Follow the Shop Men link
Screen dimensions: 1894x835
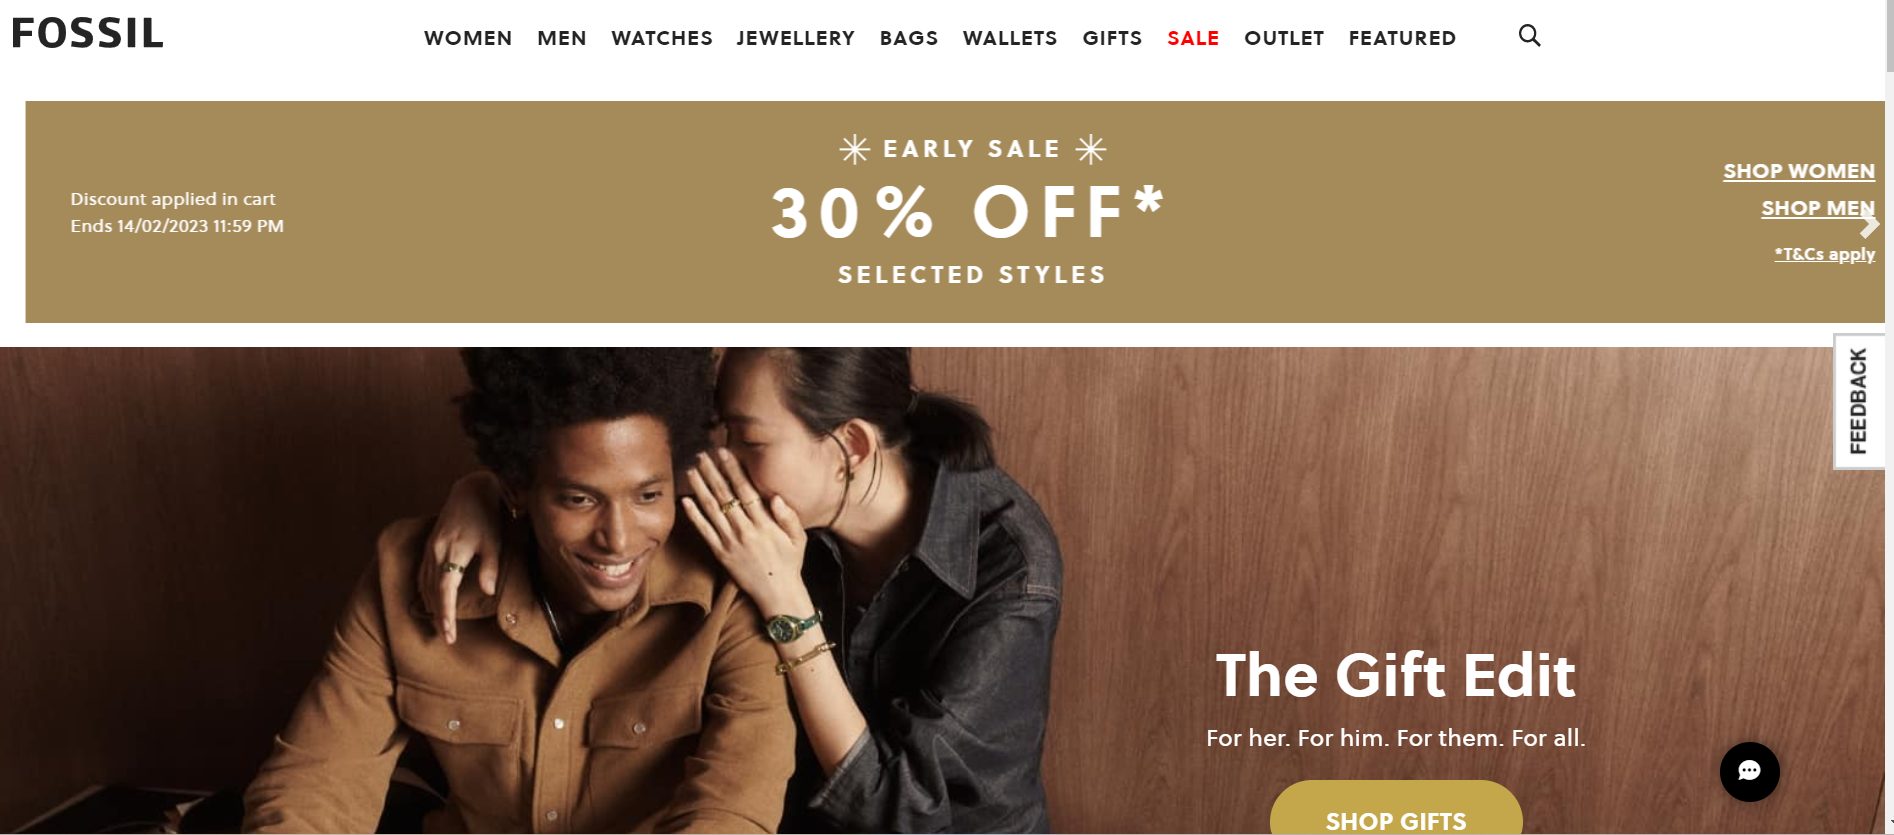point(1818,208)
